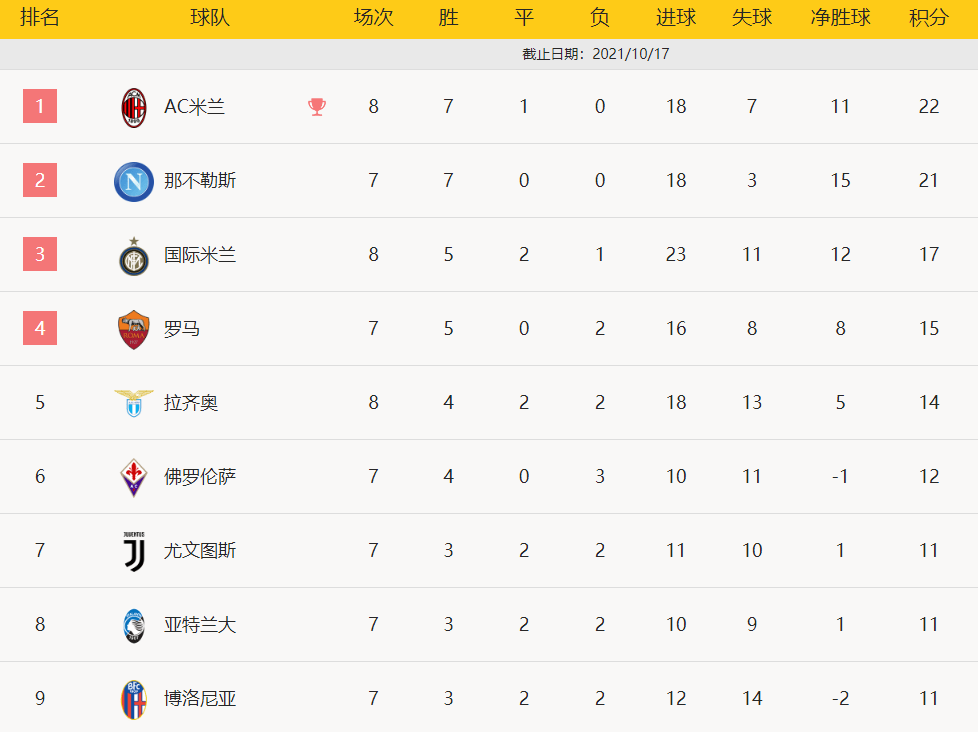Click the 排名 column header
This screenshot has height=732, width=978.
(40, 17)
